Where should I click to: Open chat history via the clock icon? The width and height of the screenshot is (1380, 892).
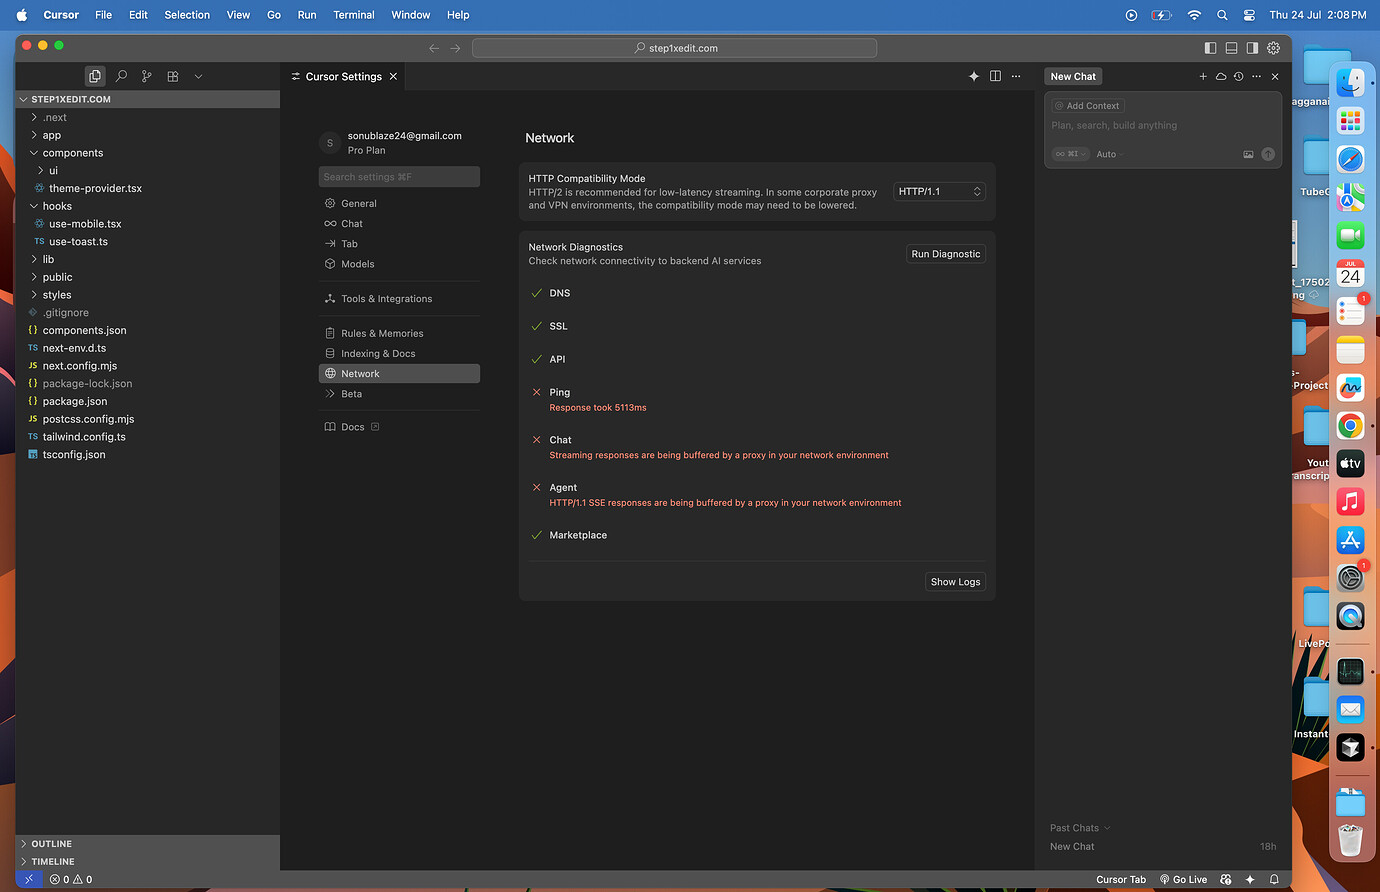1238,76
